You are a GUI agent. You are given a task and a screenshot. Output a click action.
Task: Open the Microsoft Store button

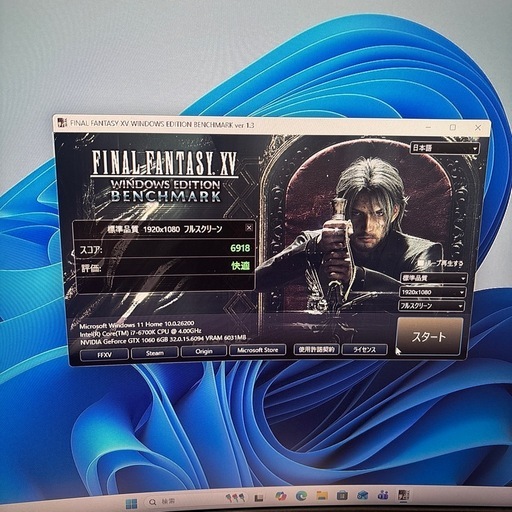pyautogui.click(x=257, y=350)
